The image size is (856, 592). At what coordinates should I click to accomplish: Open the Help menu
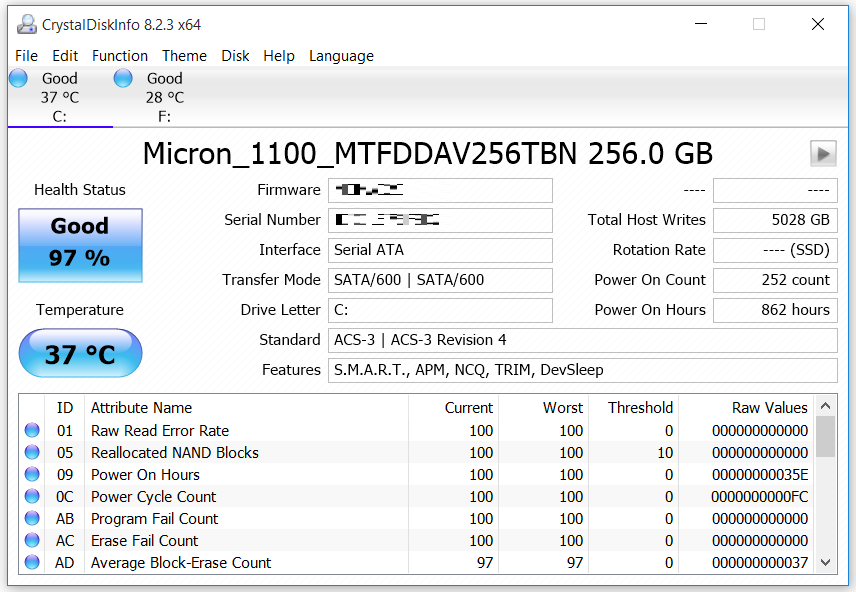(x=279, y=56)
